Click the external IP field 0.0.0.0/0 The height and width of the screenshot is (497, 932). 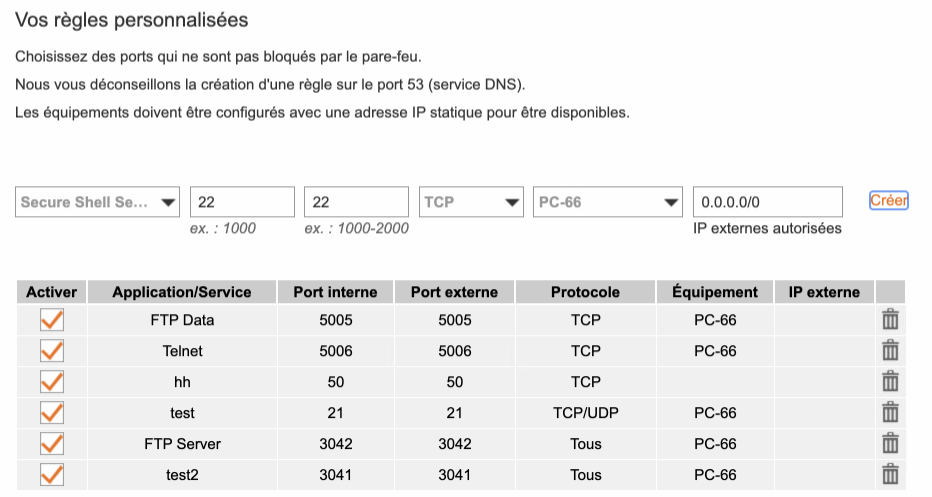click(x=767, y=202)
